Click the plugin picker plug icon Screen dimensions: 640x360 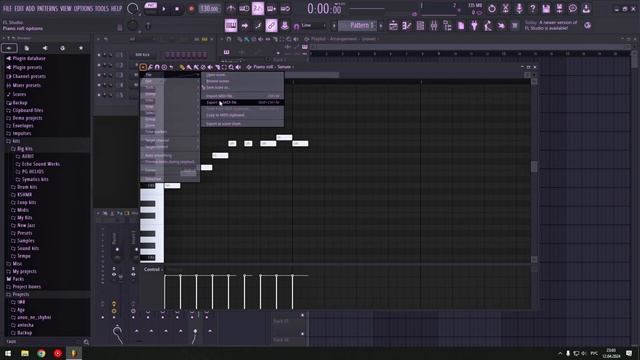(474, 26)
